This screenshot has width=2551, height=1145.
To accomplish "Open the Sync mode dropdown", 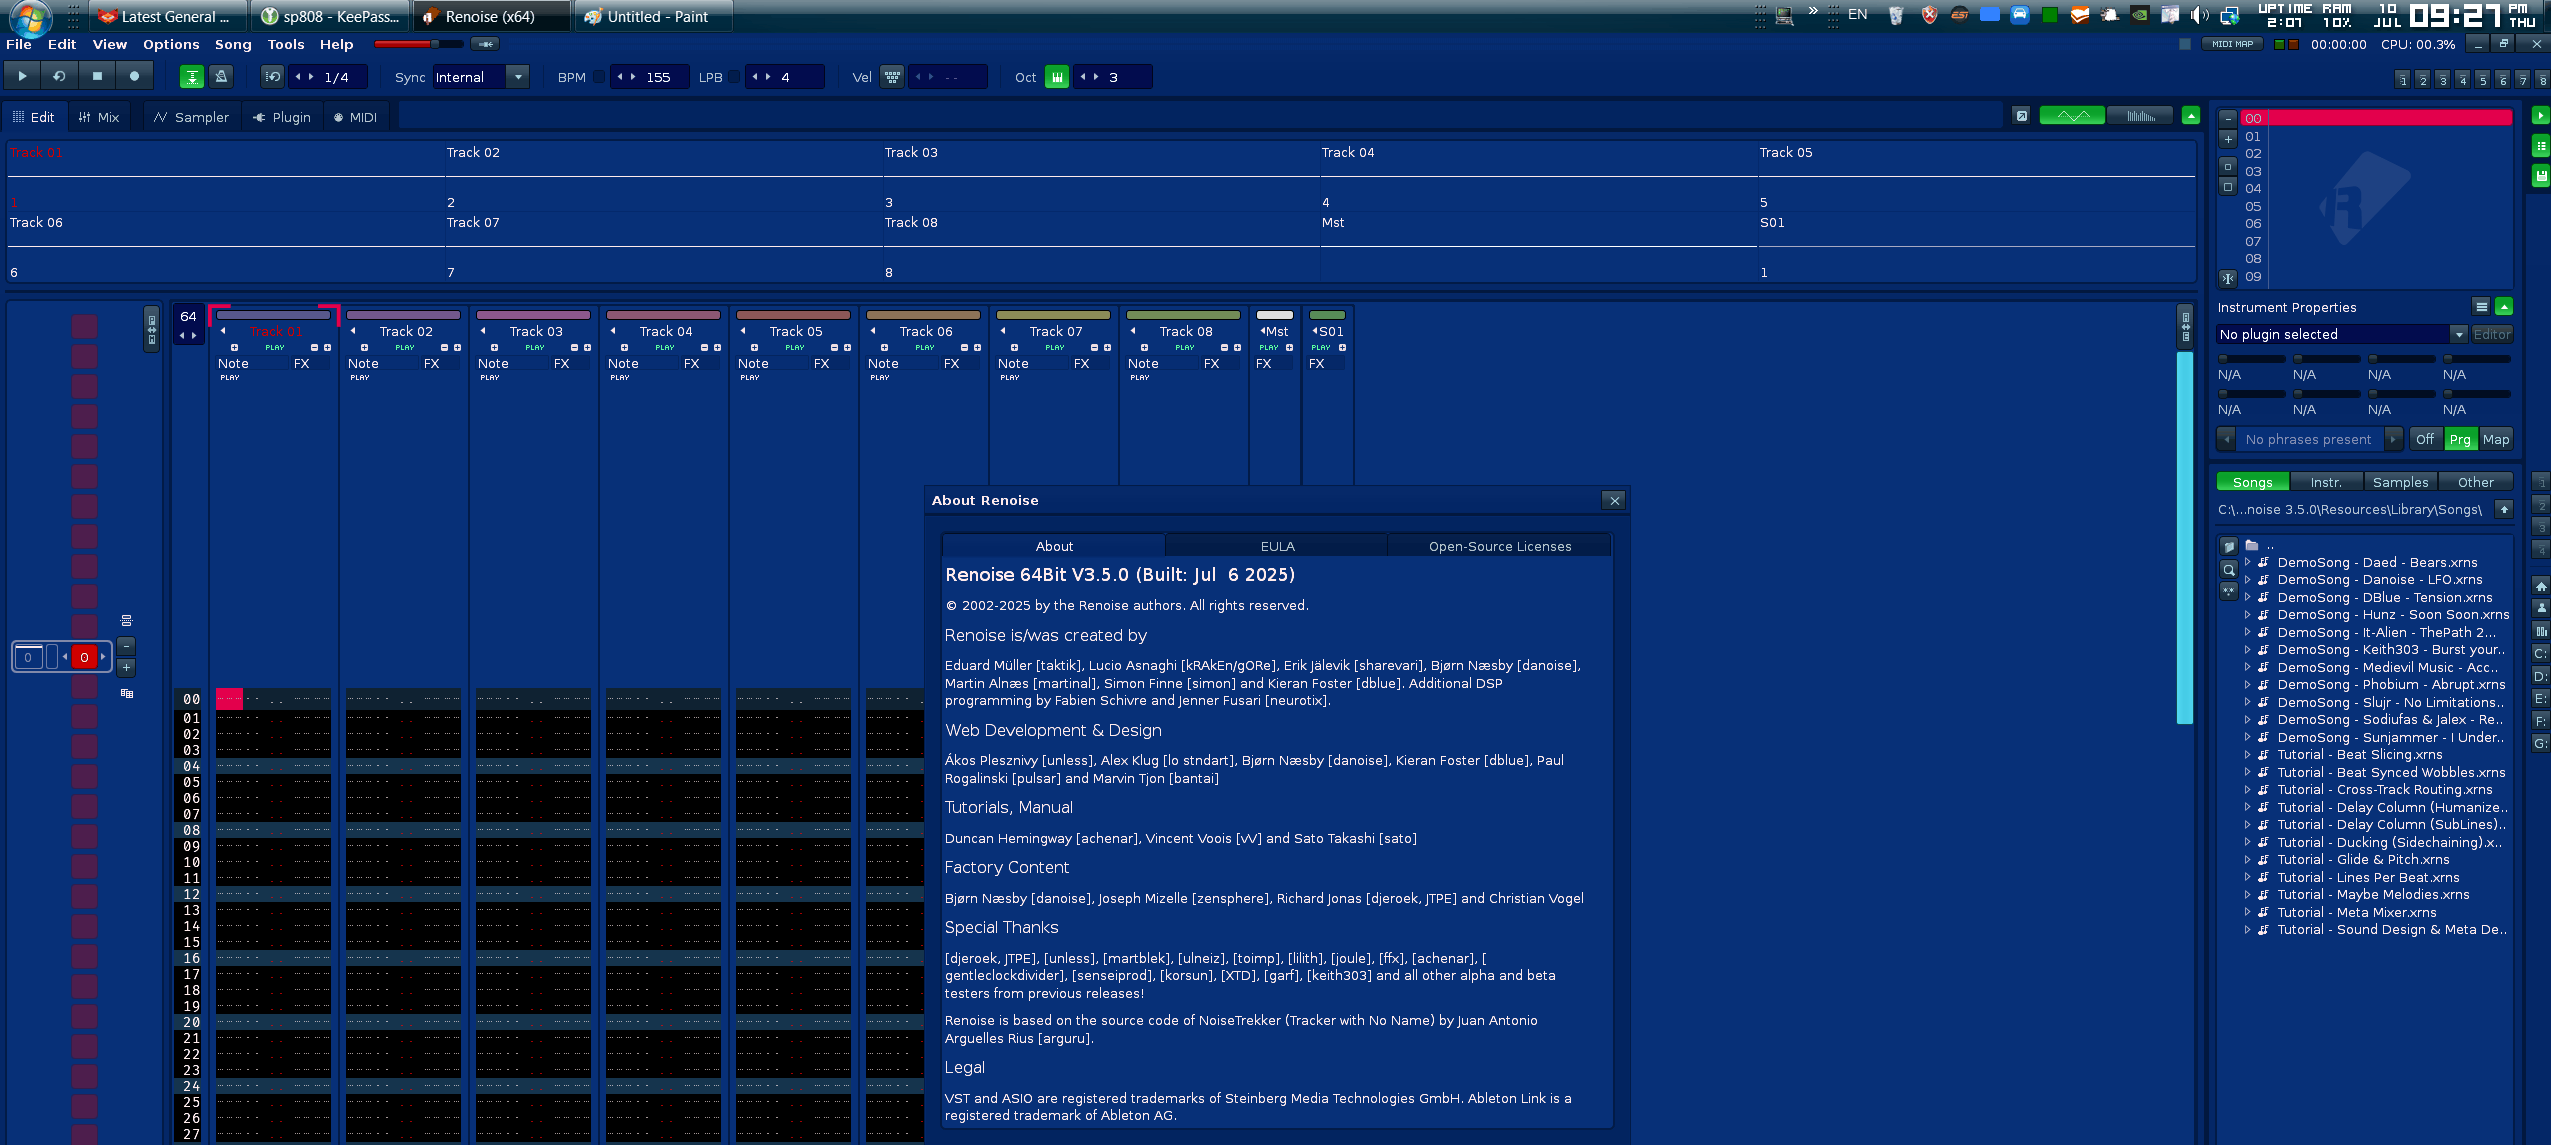I will (517, 77).
